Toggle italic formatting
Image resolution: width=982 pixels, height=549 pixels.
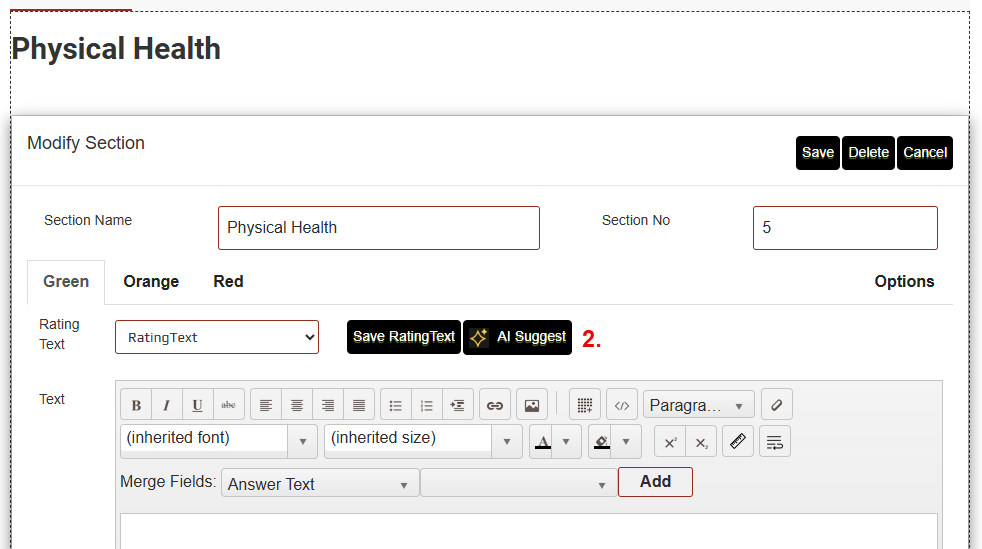(167, 405)
